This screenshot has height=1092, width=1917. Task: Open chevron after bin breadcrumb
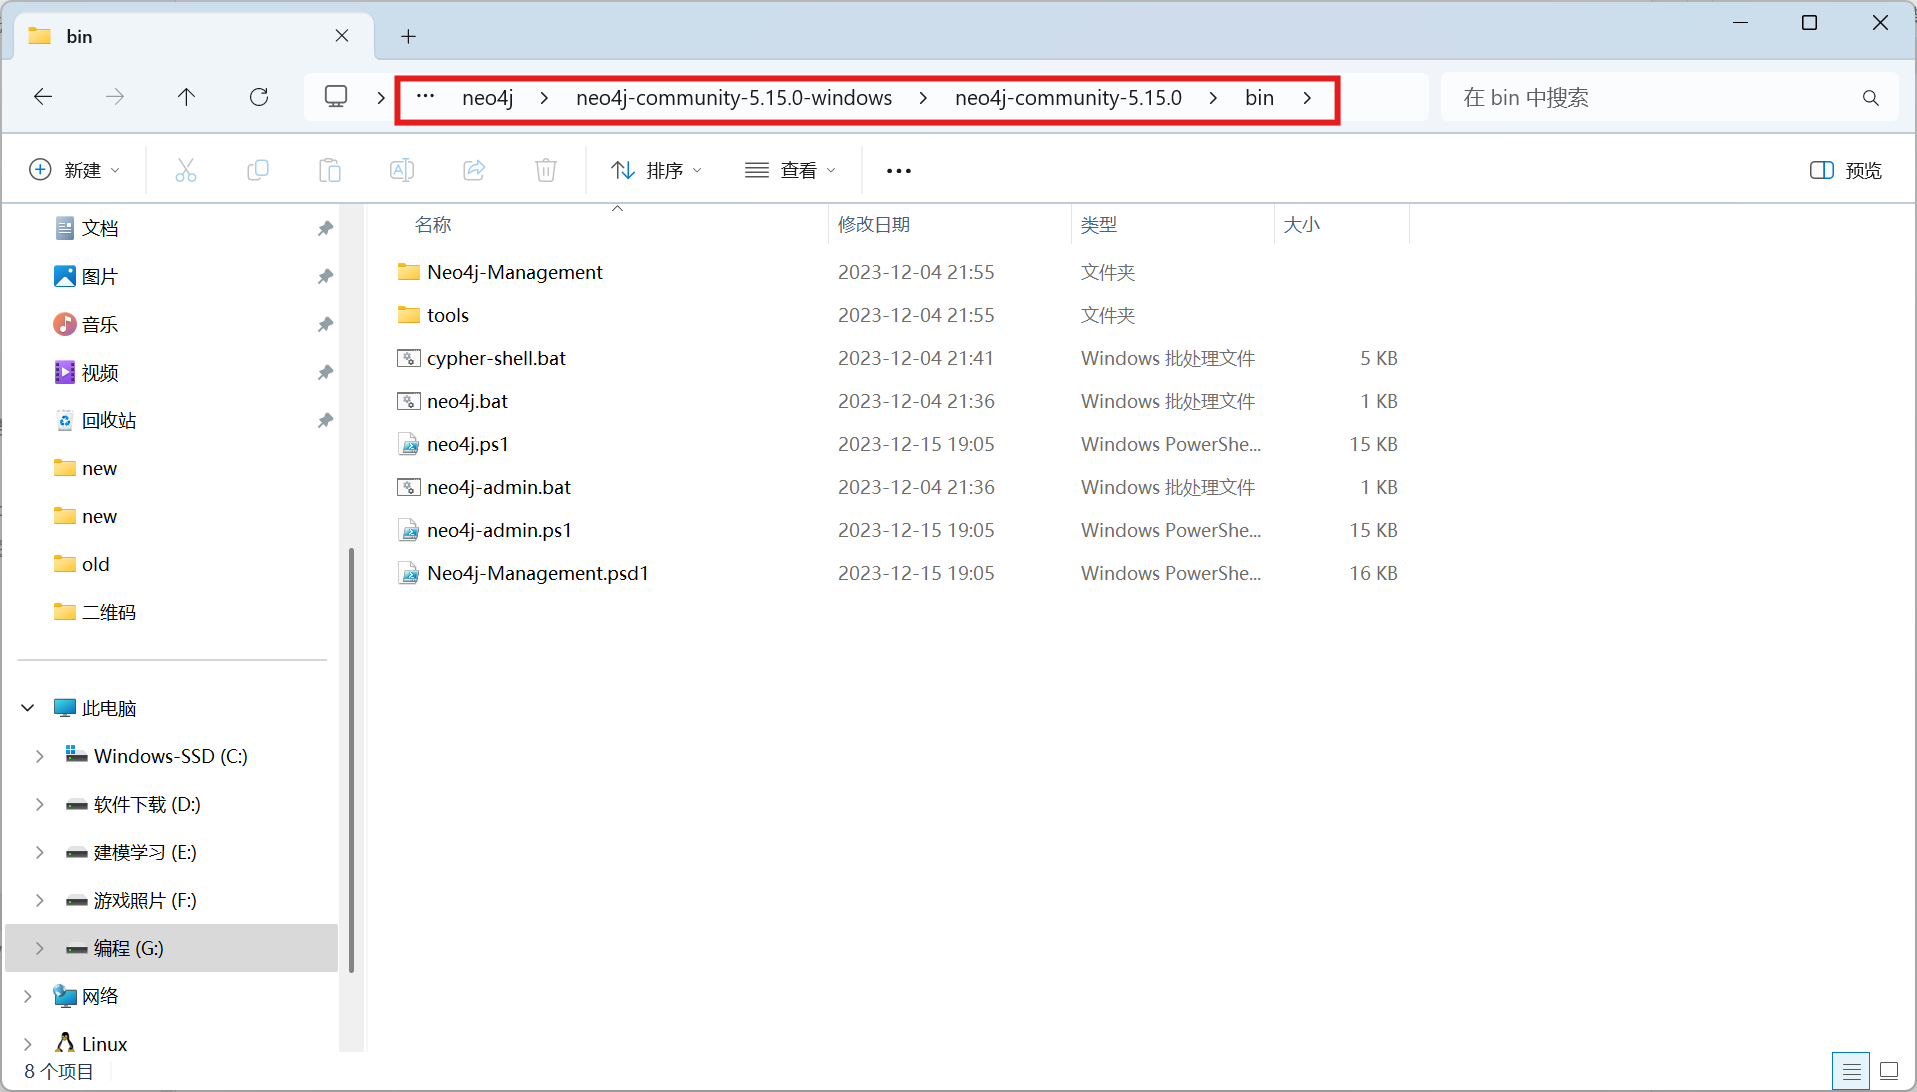(x=1307, y=98)
